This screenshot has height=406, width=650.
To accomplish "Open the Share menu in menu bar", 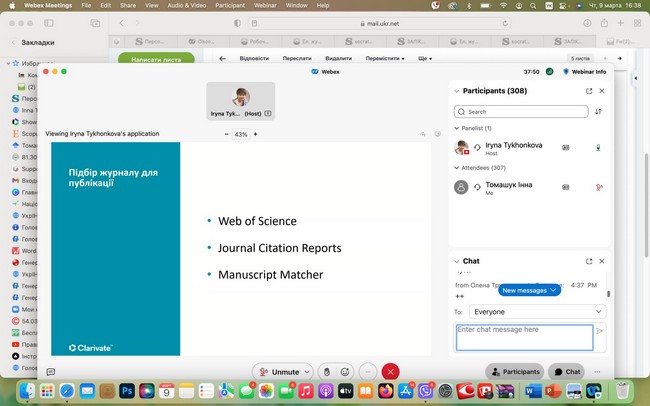I will pyautogui.click(x=128, y=5).
